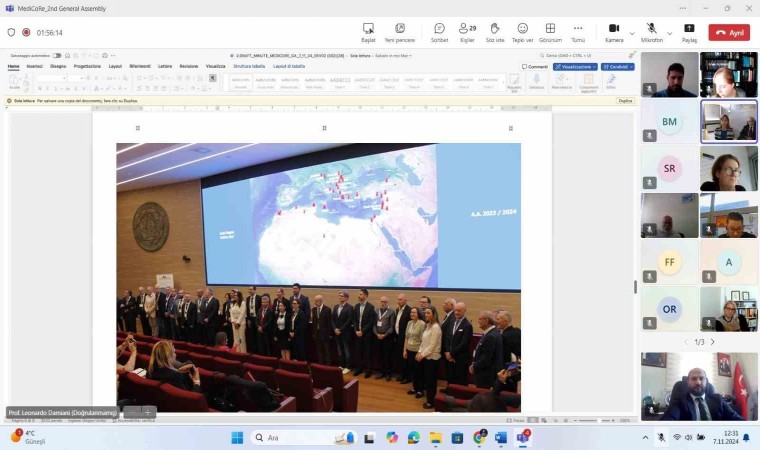760x450 pixels.
Task: Click the Condividi button in Word
Action: 617,67
